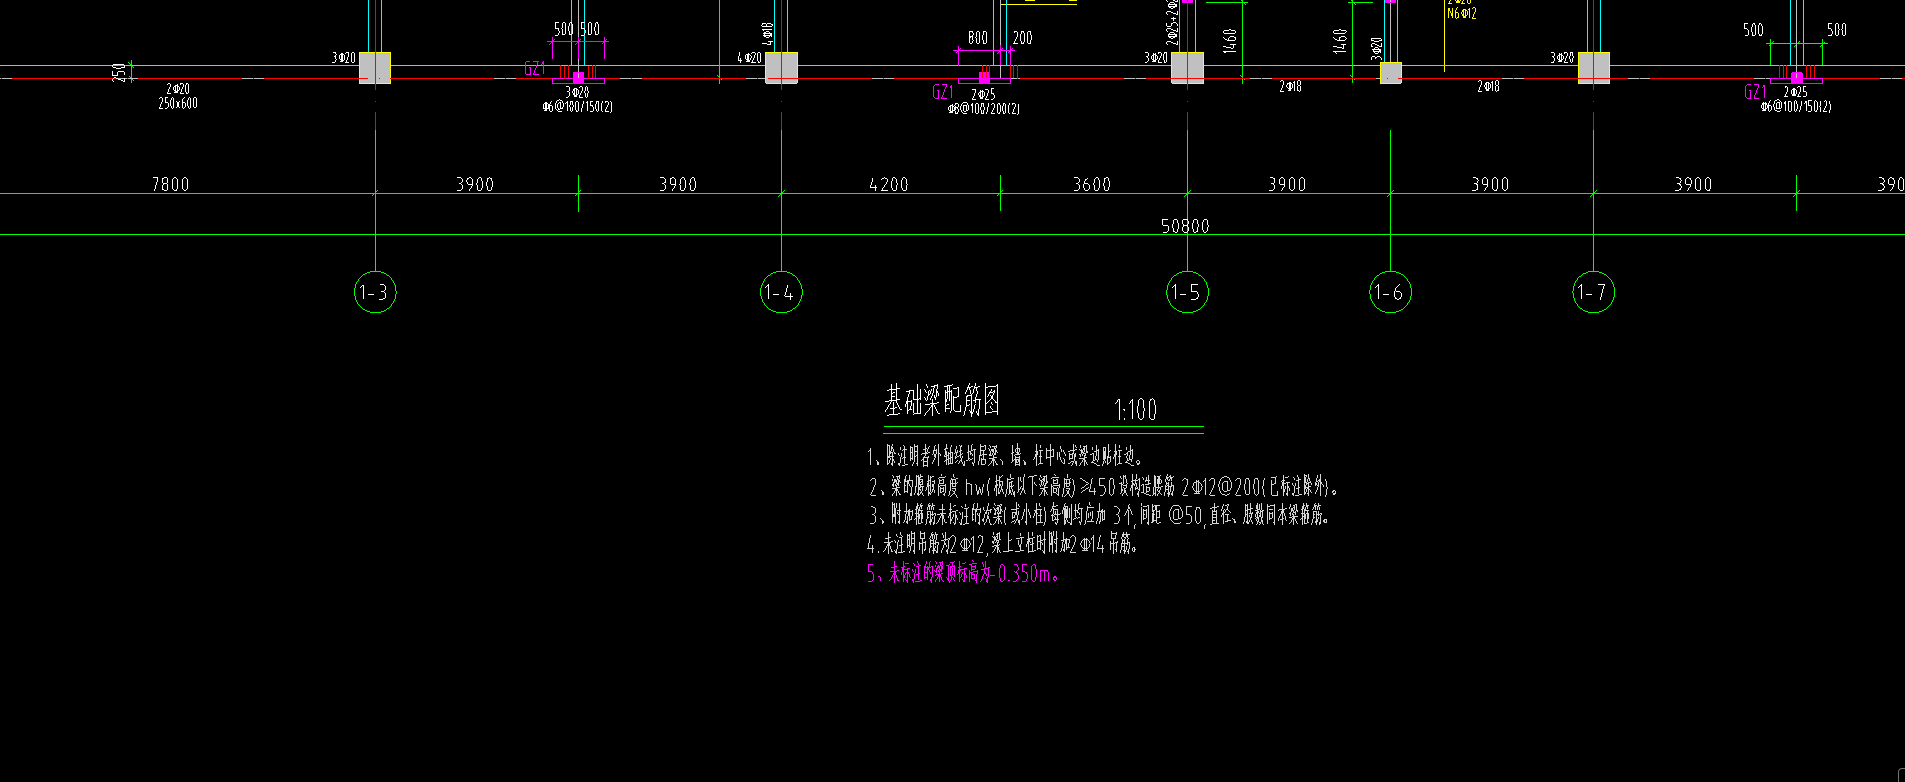Viewport: 1905px width, 782px height.
Task: Pick the 3Φ20 label beside column 1-7
Action: pyautogui.click(x=1562, y=58)
